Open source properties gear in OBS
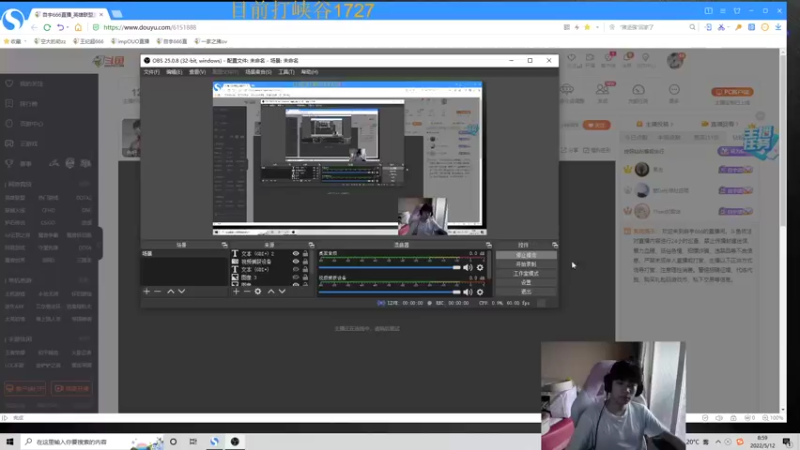This screenshot has width=800, height=450. click(258, 291)
